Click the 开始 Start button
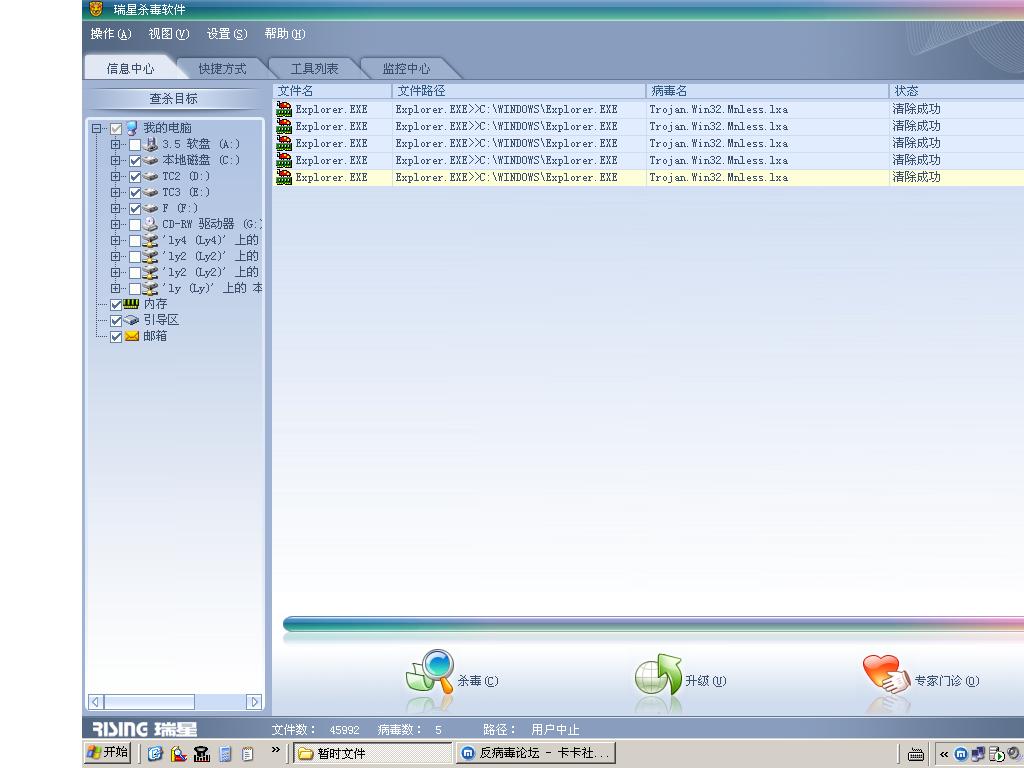This screenshot has height=768, width=1024. 108,753
